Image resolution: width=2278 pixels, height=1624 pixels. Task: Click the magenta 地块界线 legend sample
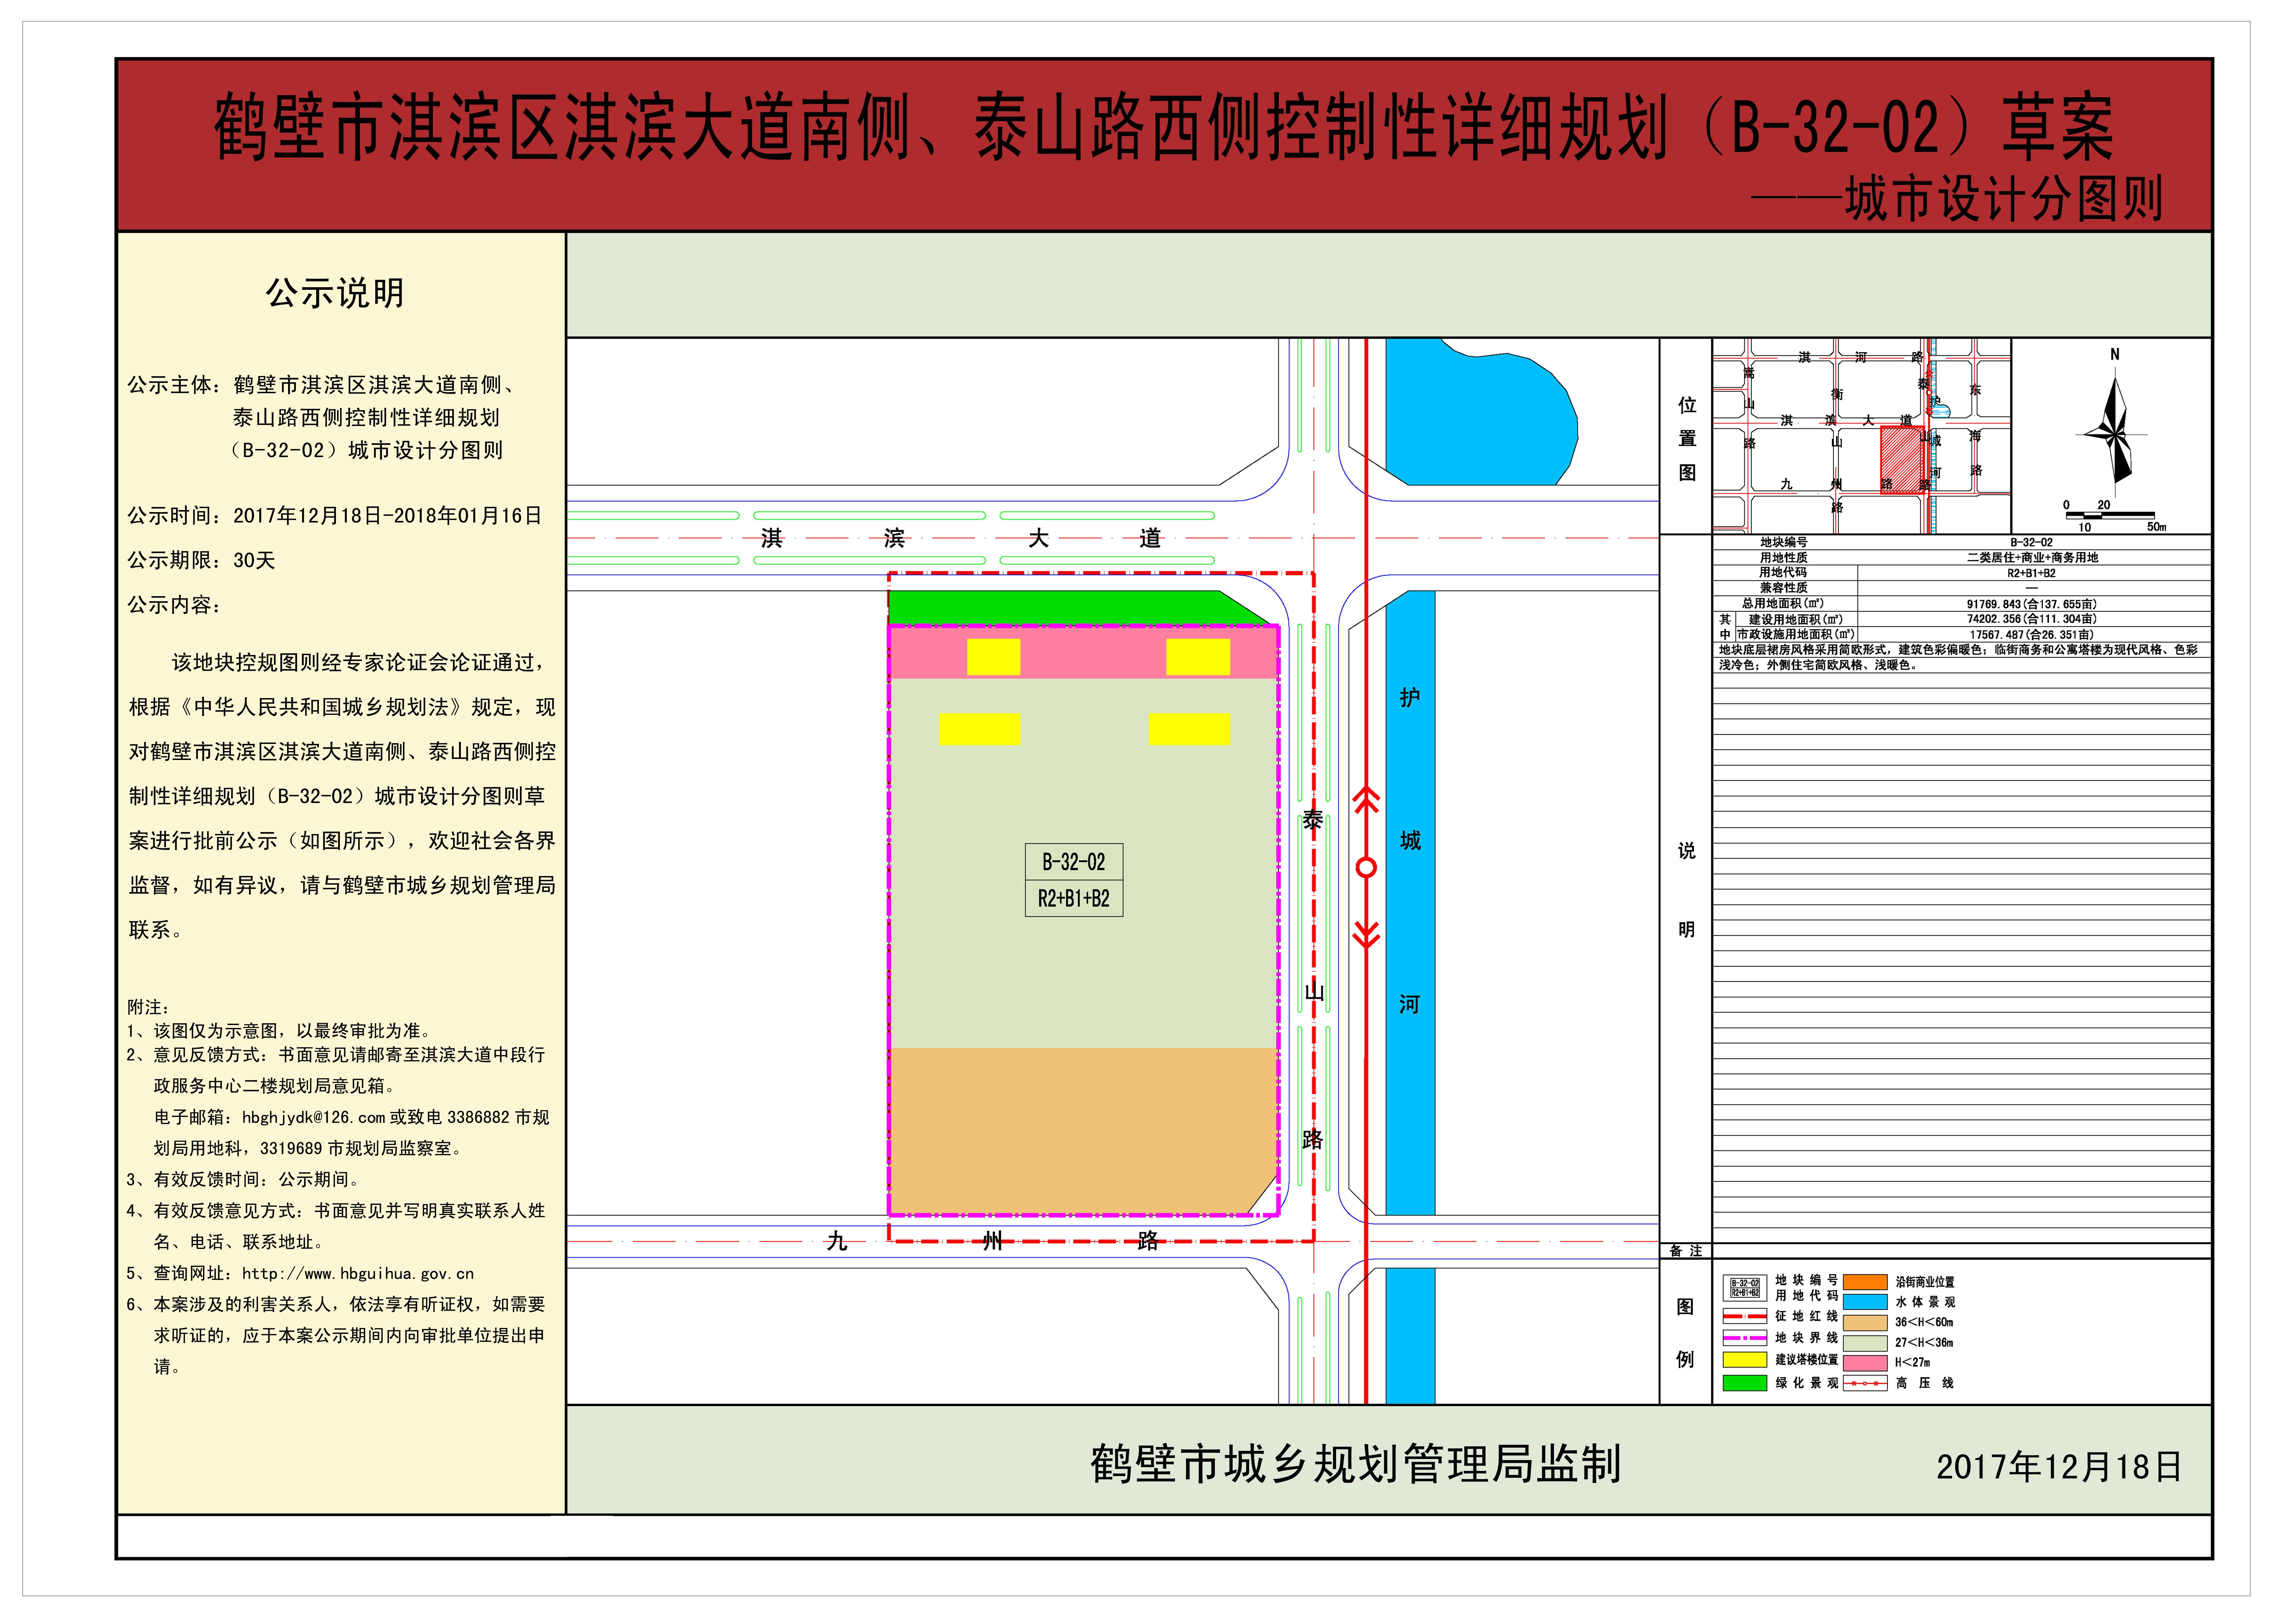coord(1745,1338)
